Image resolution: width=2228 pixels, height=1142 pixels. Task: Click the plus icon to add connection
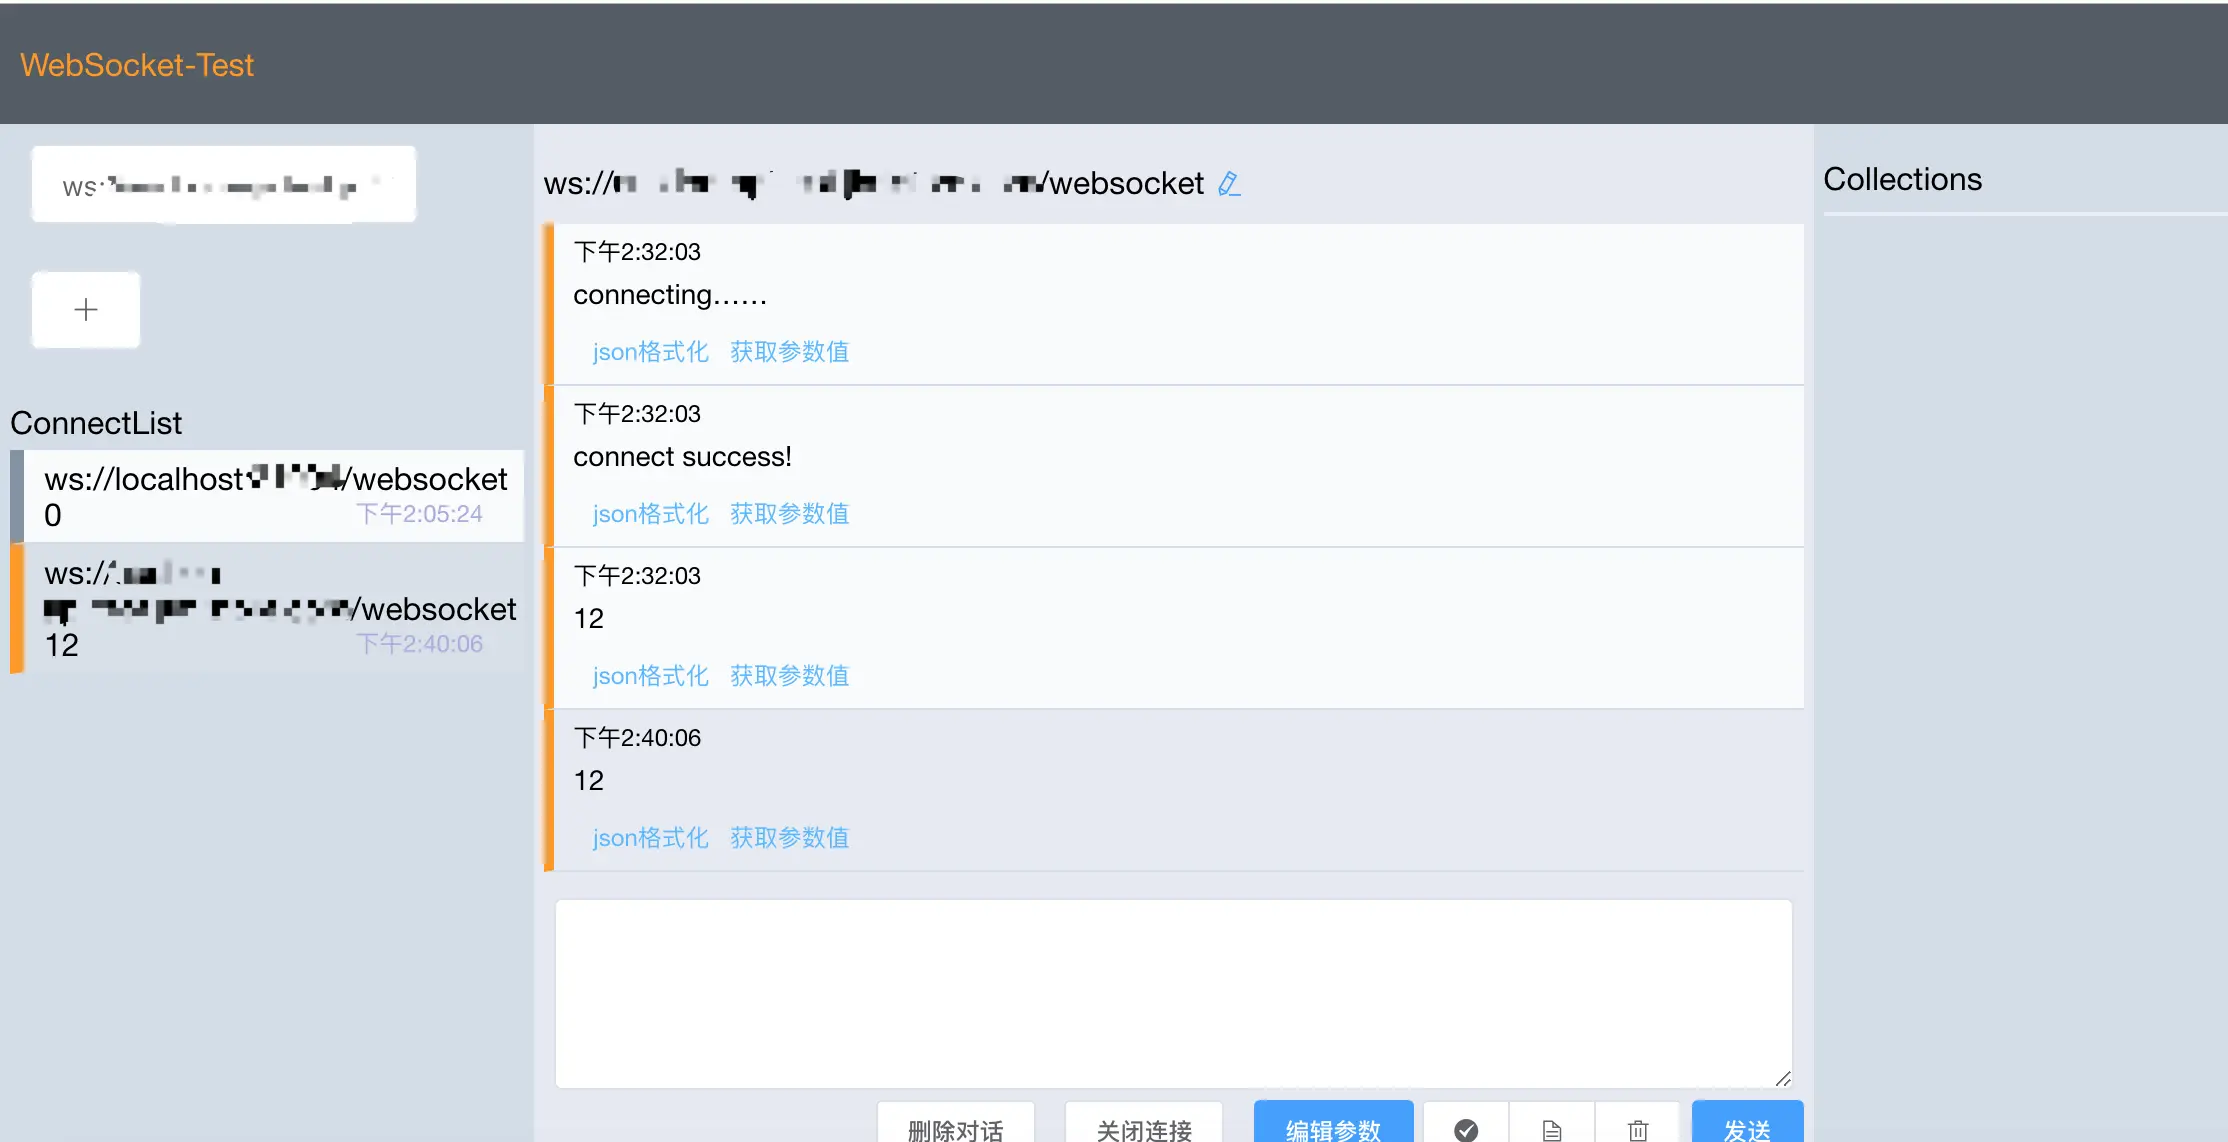[86, 310]
